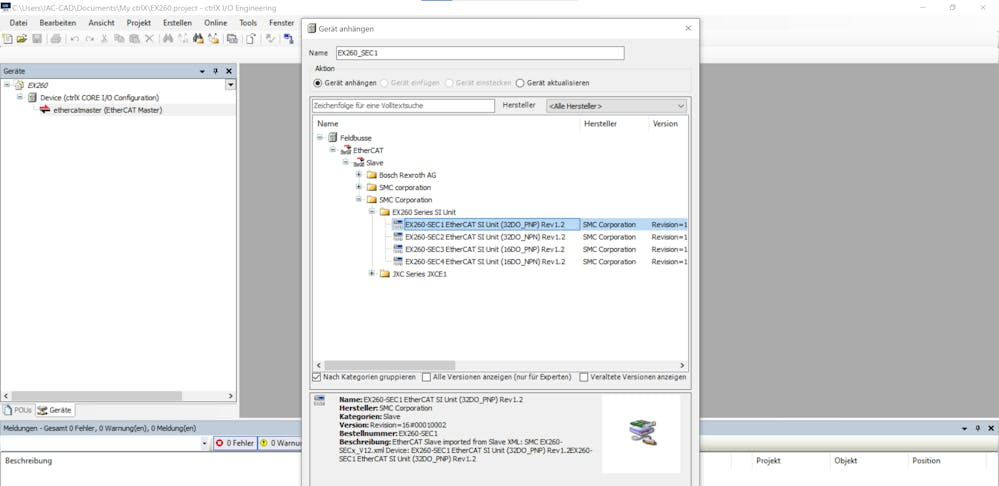Viewport: 999px width, 486px height.
Task: Collapse the Device (ctrlX CORE I/O Configuration) node
Action: [x=20, y=97]
